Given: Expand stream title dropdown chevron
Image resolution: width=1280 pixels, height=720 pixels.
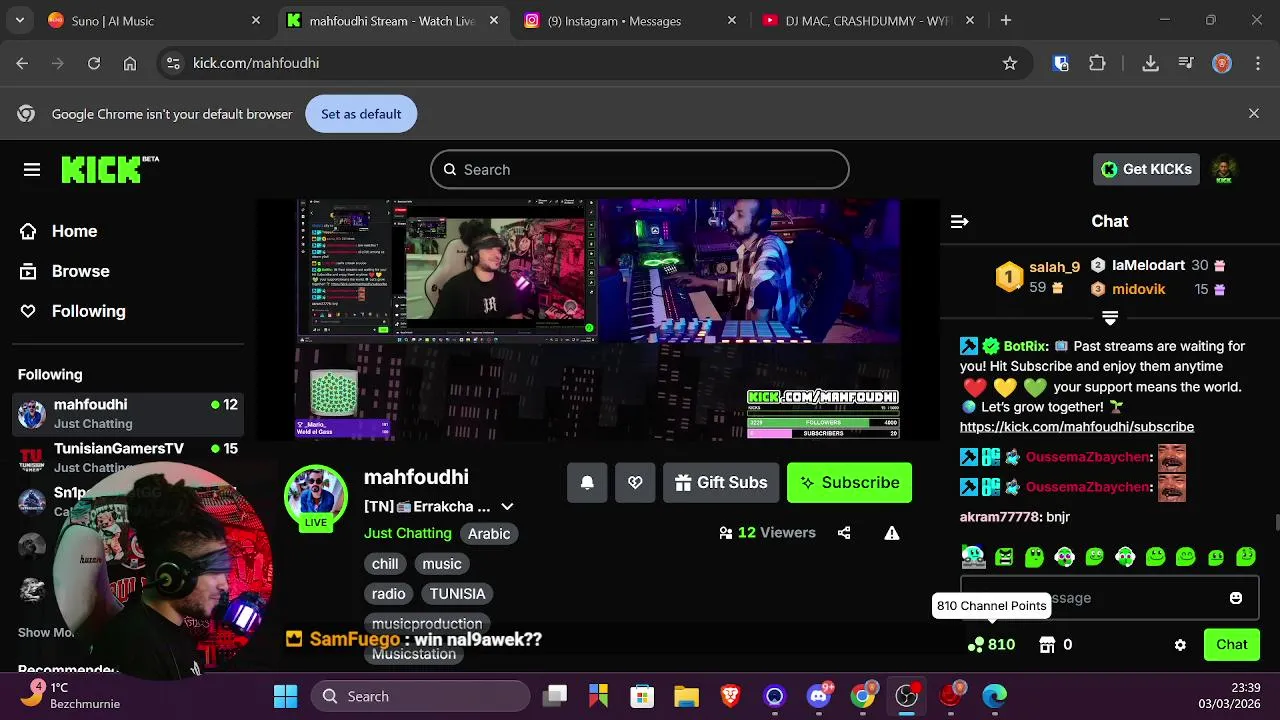Looking at the screenshot, I should [x=507, y=507].
